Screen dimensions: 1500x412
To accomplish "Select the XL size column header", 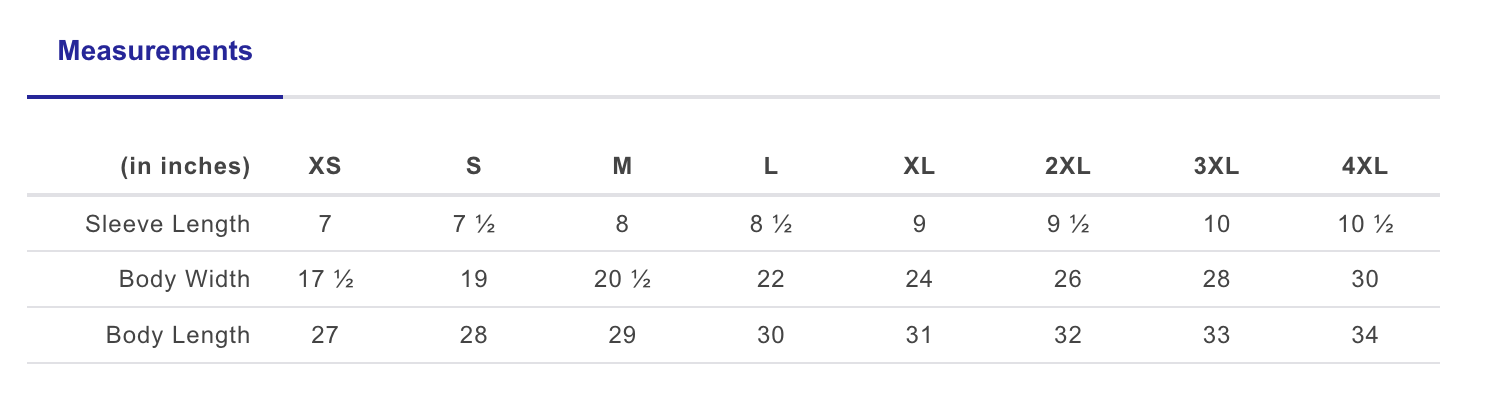I will point(919,167).
